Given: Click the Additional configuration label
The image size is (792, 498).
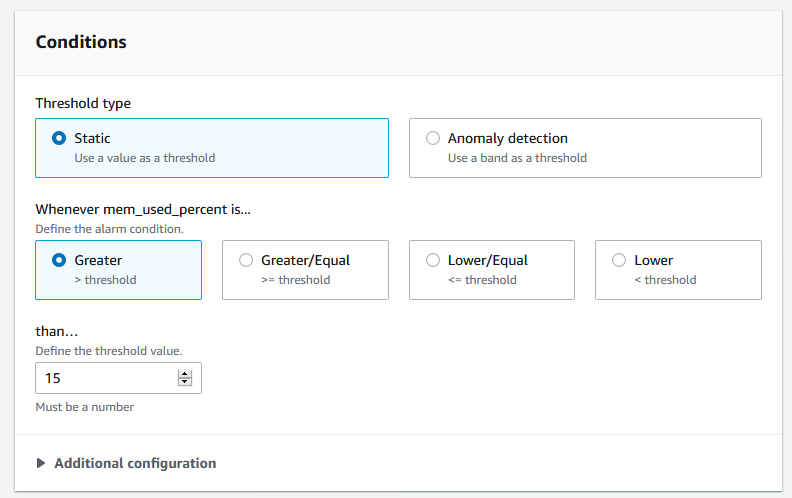Looking at the screenshot, I should click(135, 463).
